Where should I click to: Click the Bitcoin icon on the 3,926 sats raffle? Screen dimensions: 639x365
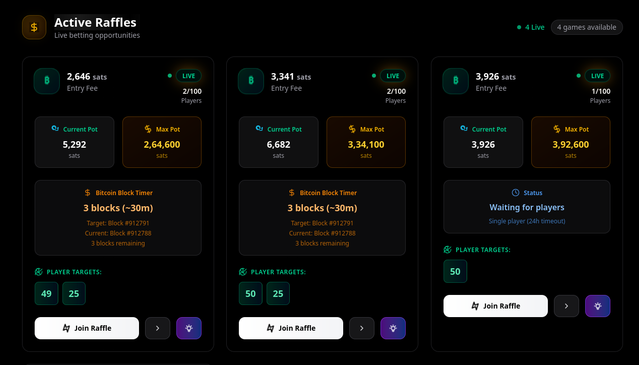click(x=456, y=81)
